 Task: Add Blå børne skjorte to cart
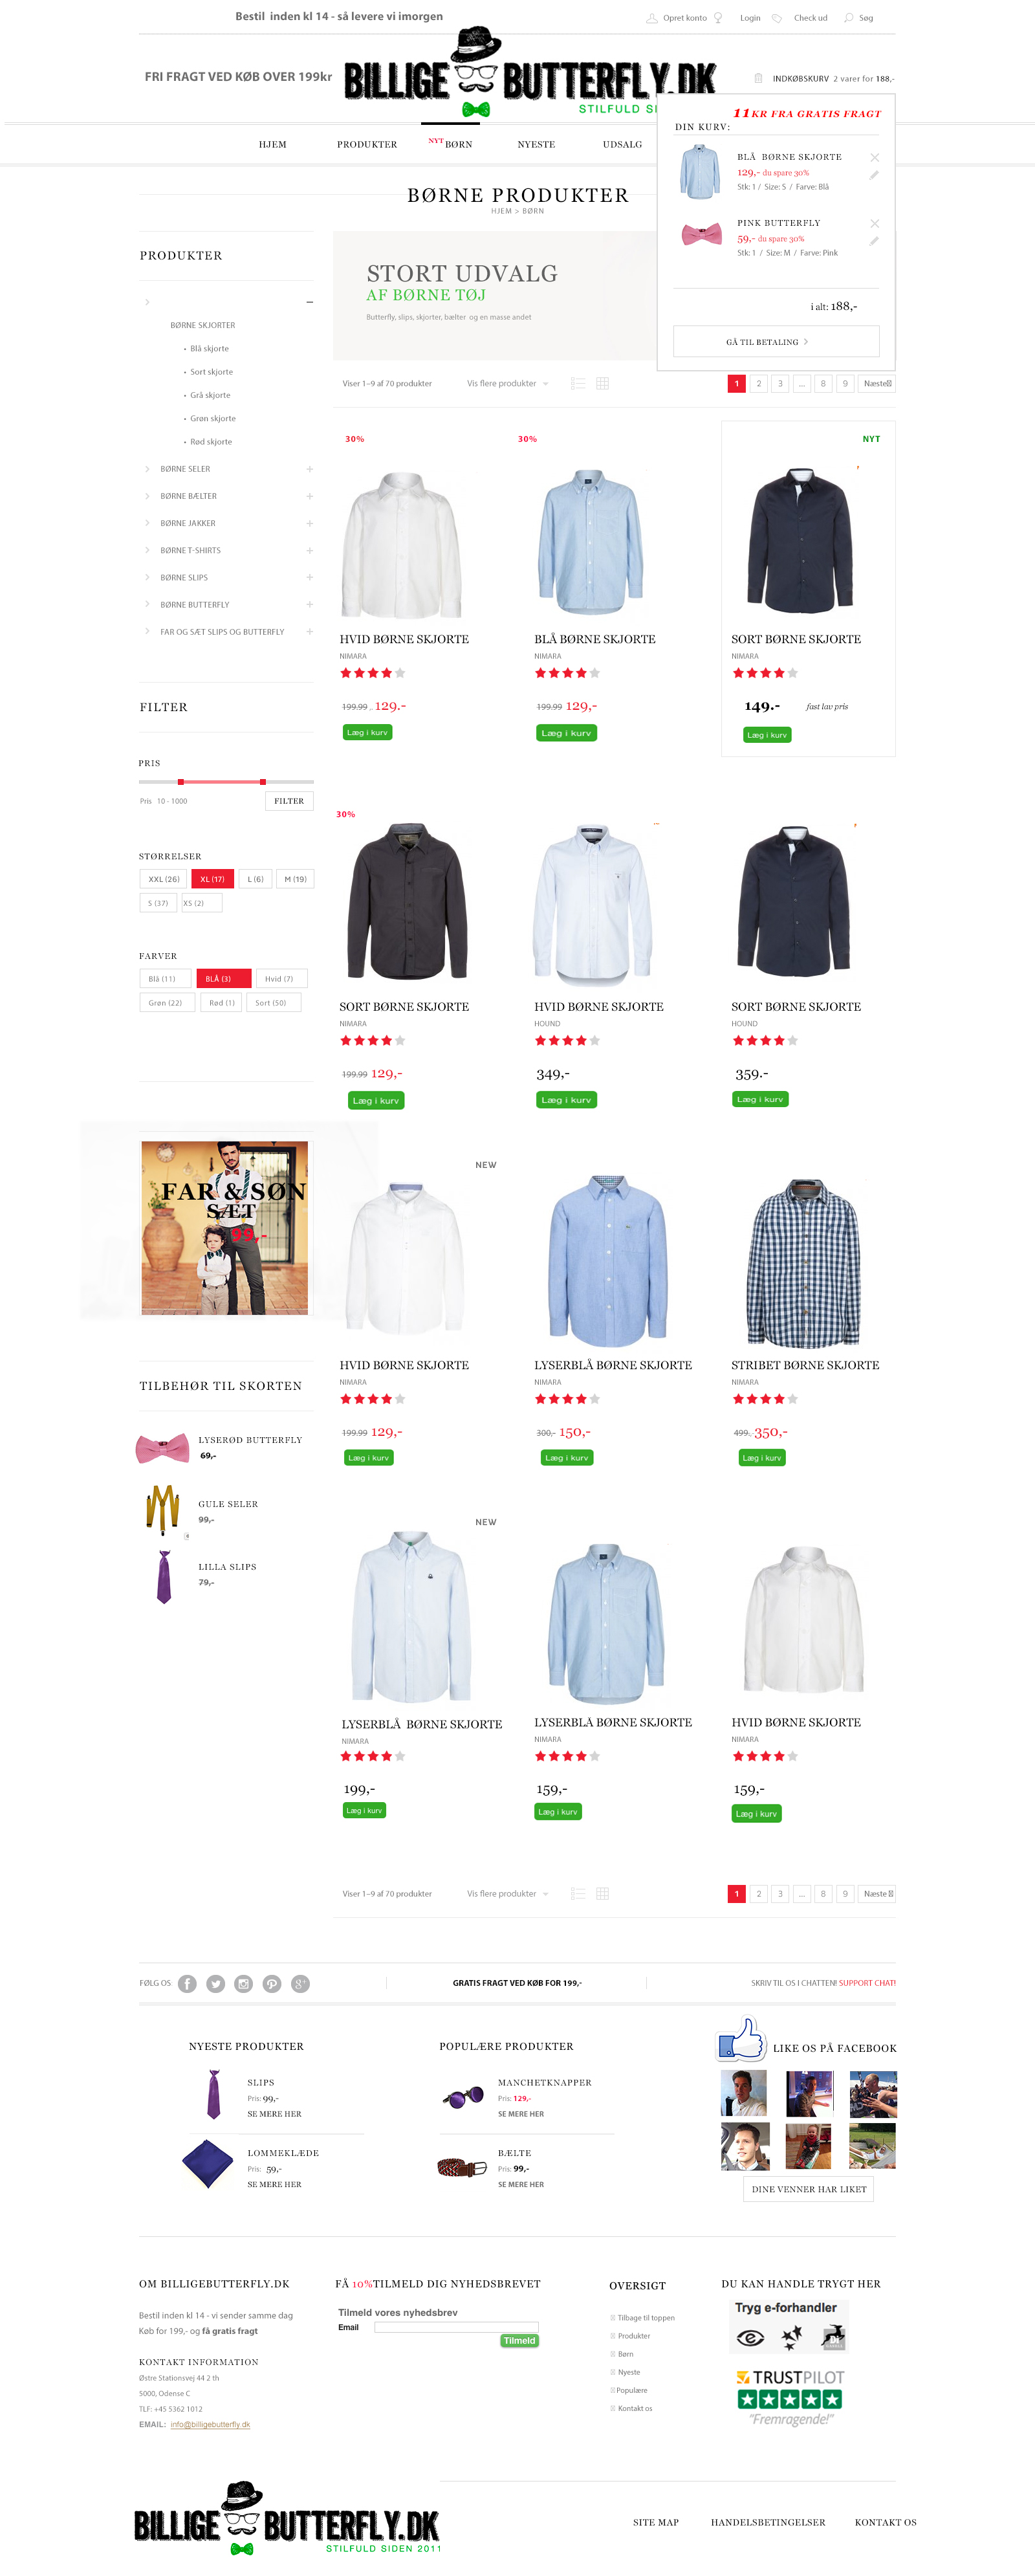coord(566,733)
